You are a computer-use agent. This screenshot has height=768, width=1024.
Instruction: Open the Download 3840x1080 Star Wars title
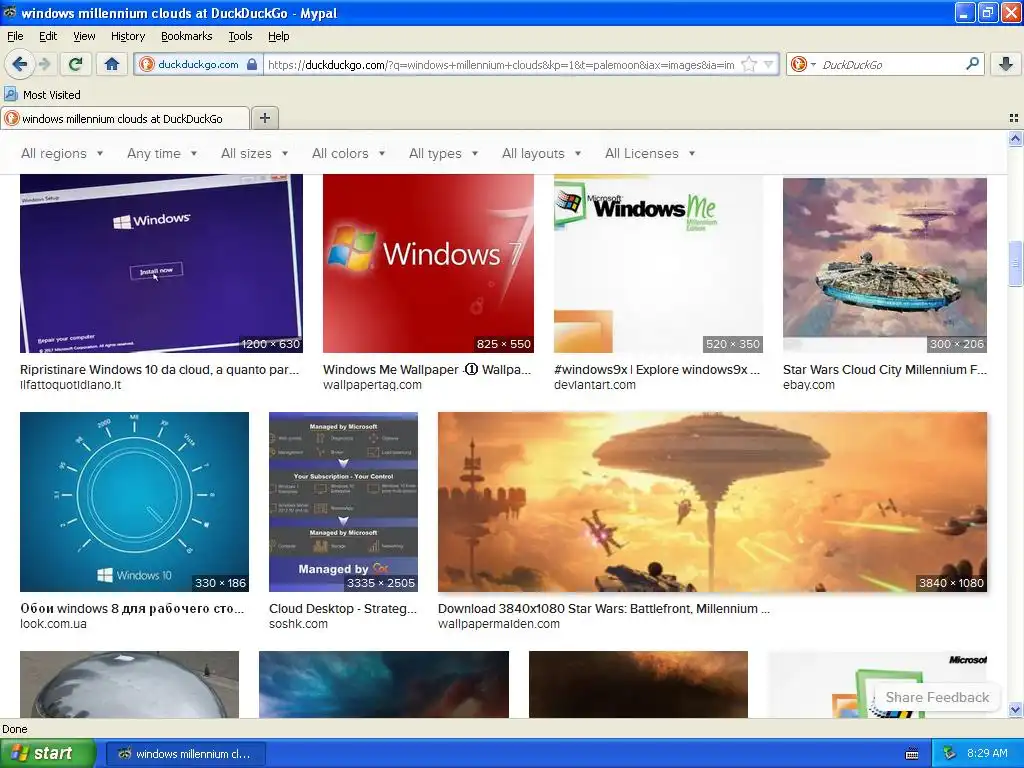604,609
